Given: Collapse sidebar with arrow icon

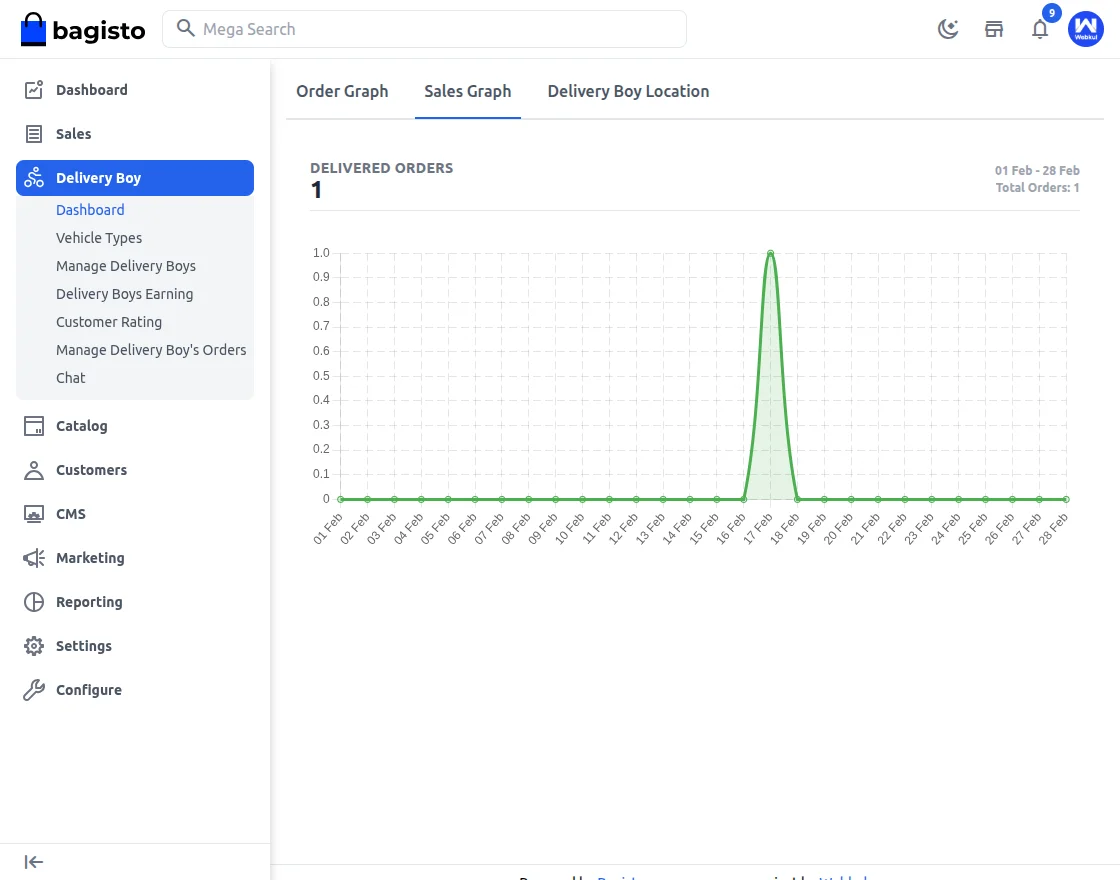Looking at the screenshot, I should [x=34, y=862].
